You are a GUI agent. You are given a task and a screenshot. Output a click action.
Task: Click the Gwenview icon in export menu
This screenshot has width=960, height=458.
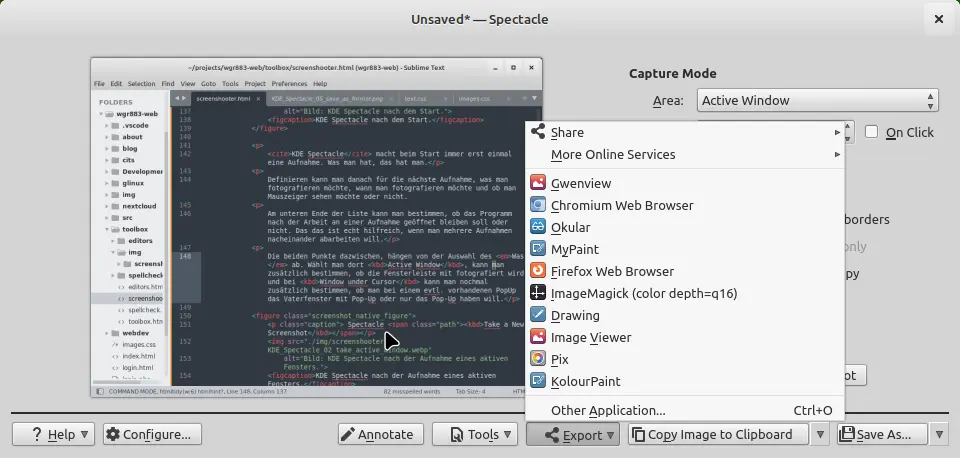[538, 184]
